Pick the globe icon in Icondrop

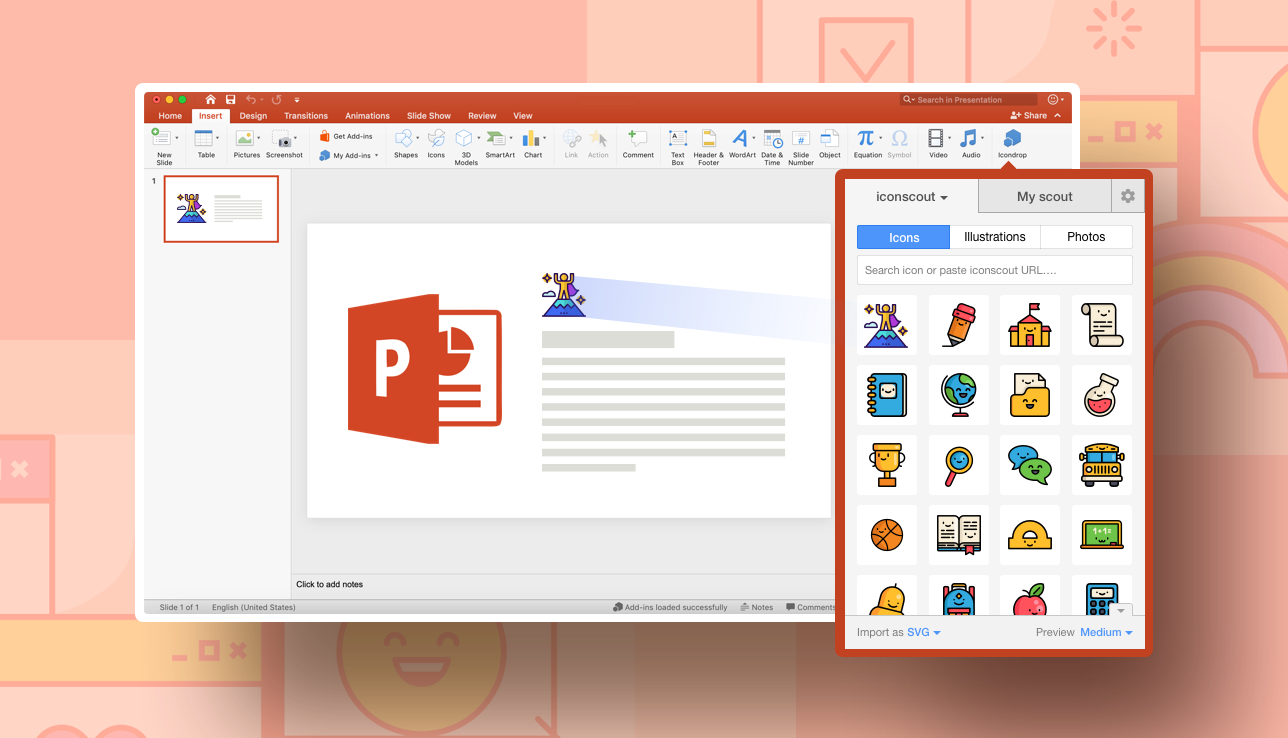[958, 394]
